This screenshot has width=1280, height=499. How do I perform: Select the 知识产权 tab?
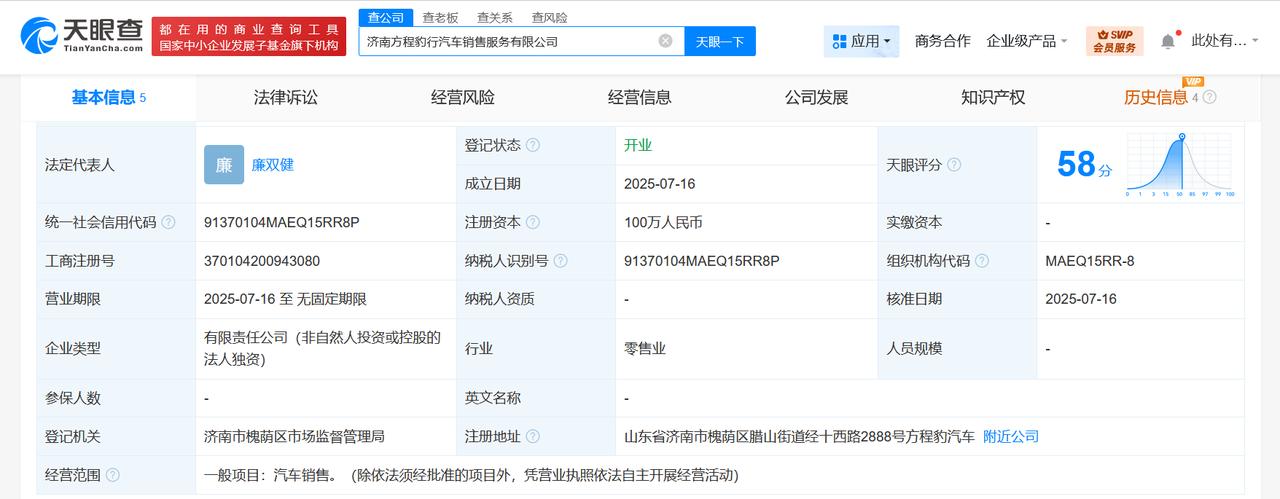(993, 97)
